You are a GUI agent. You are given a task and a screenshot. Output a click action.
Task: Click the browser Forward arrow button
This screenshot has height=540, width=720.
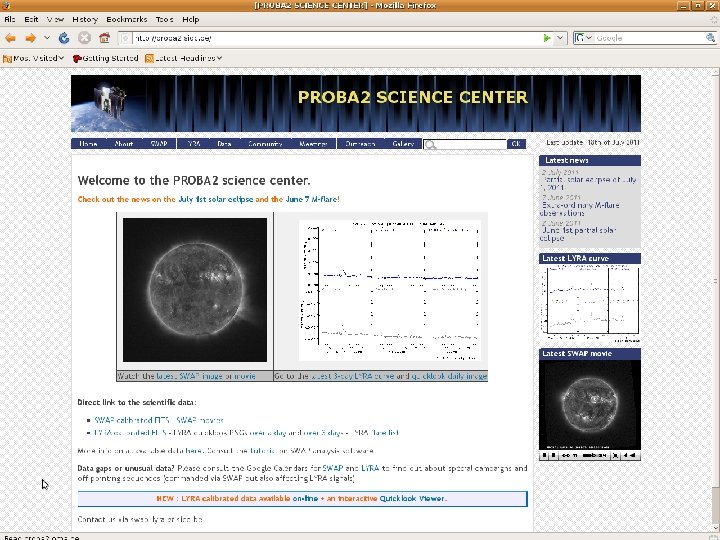[x=30, y=38]
